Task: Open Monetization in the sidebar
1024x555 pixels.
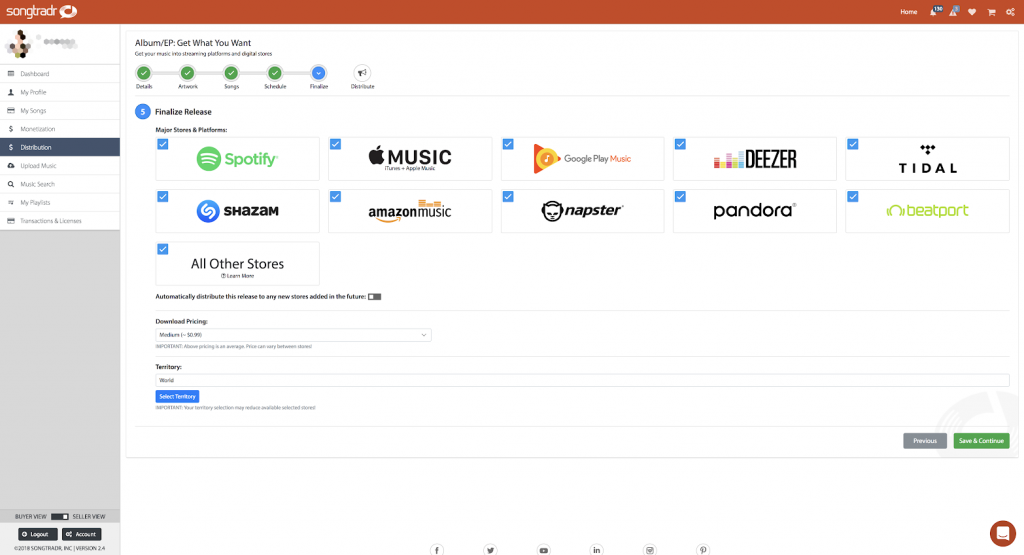Action: coord(60,129)
